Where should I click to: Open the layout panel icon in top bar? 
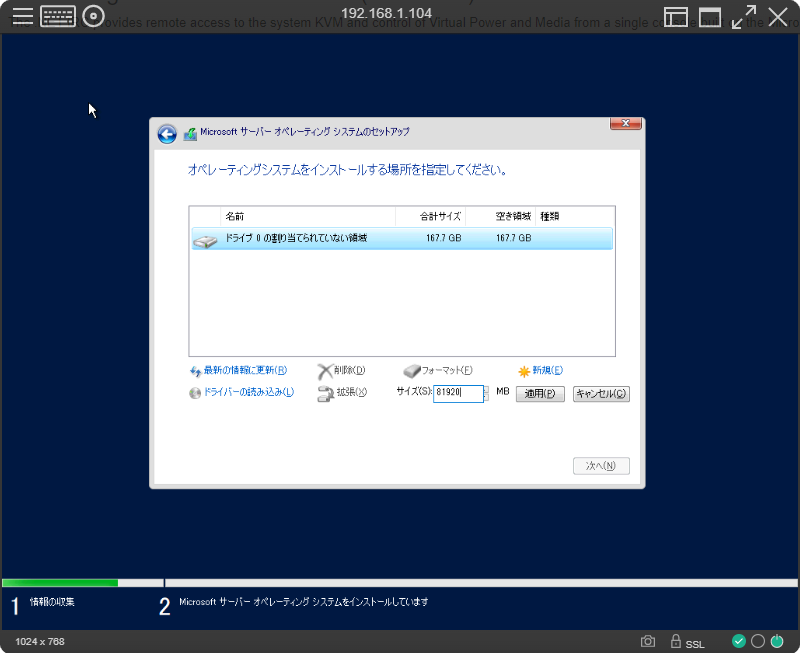pyautogui.click(x=676, y=17)
